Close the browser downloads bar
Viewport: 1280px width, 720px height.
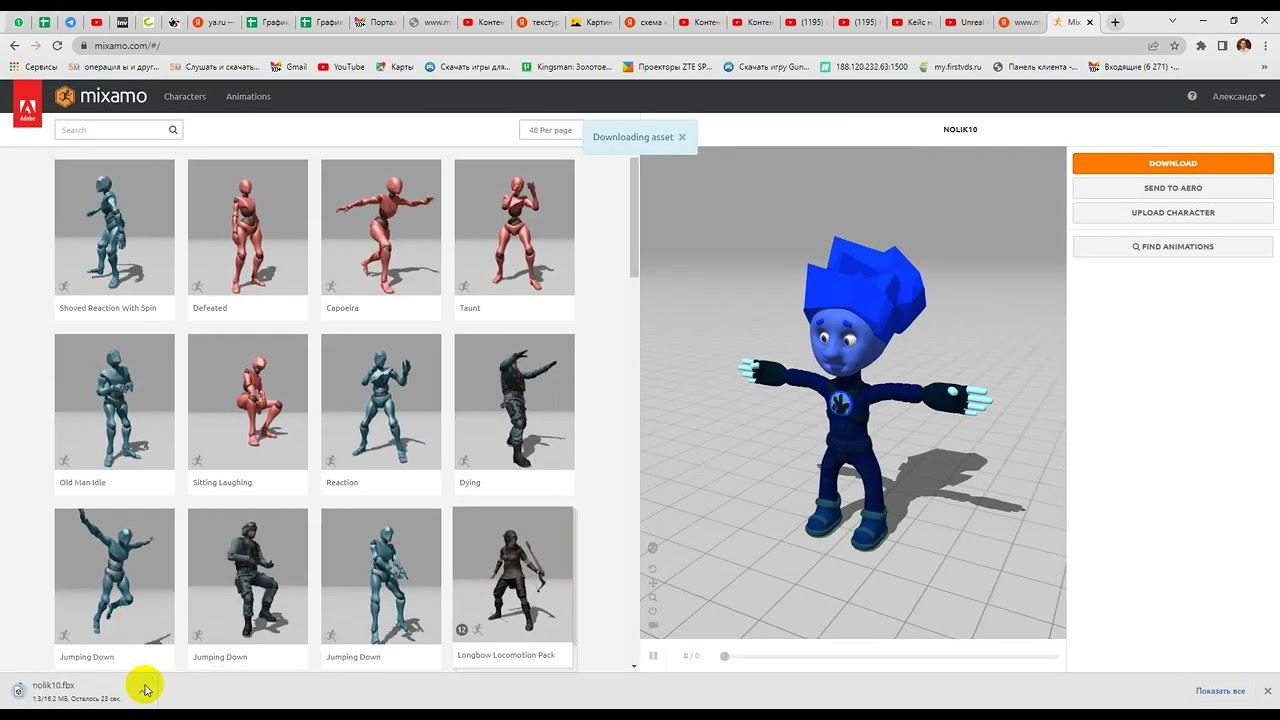point(1267,691)
